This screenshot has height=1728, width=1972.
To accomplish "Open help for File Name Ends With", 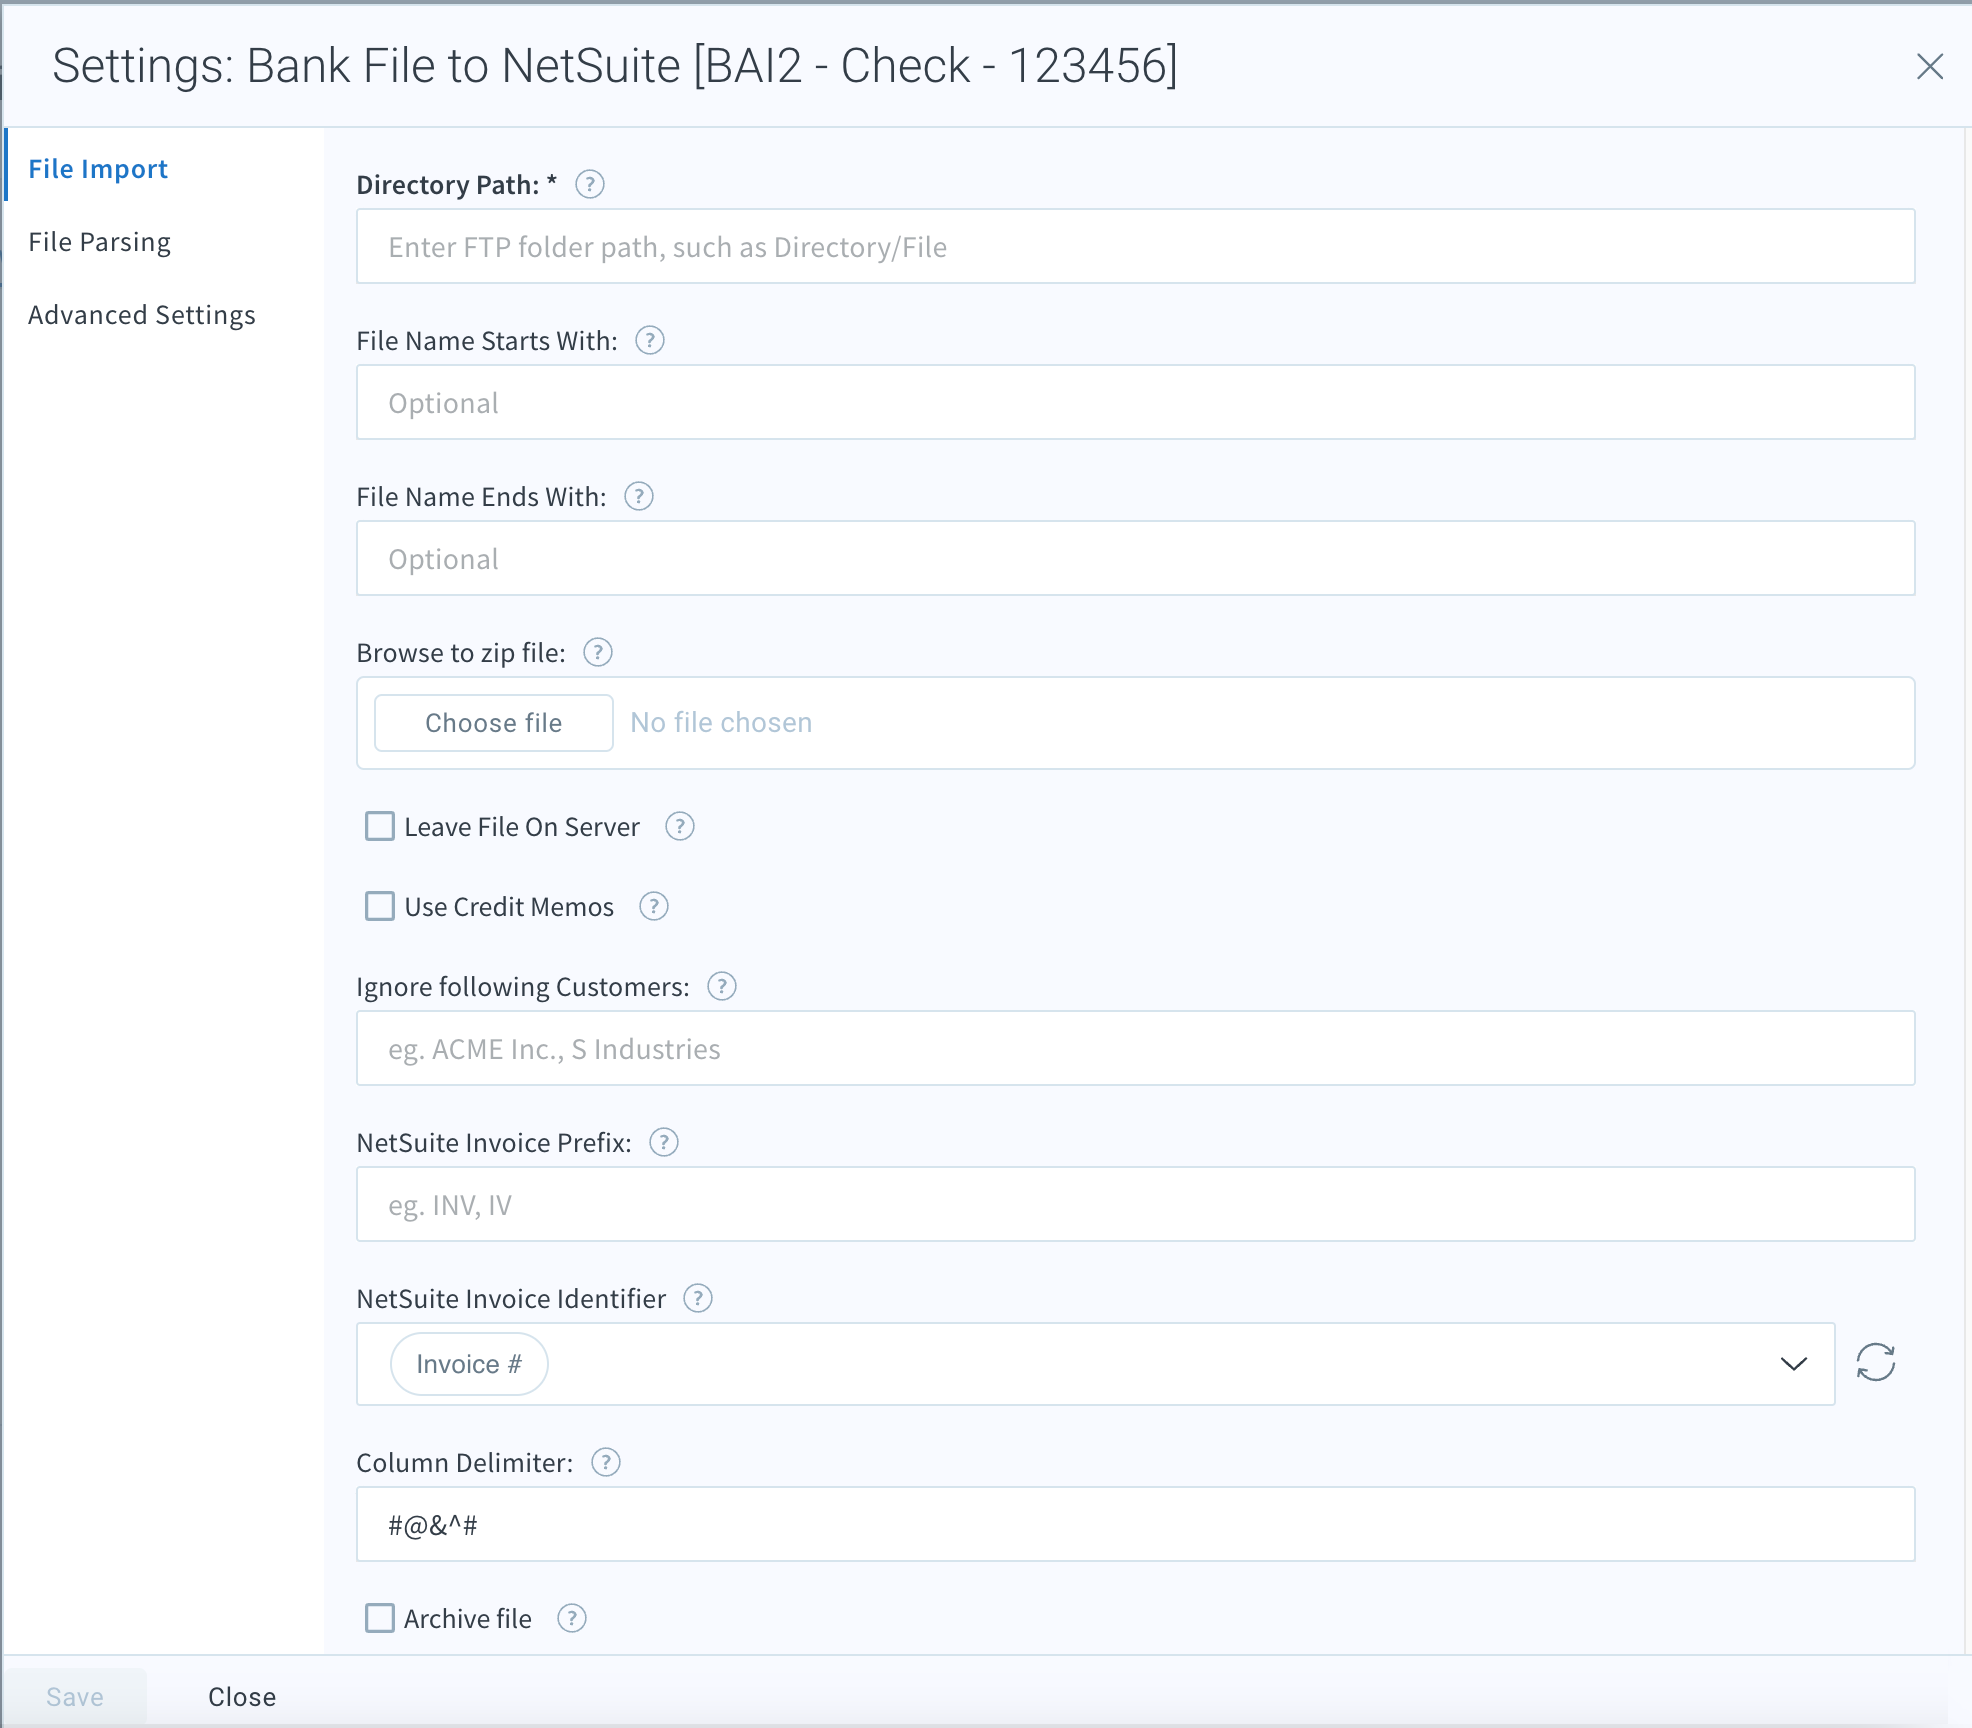I will pyautogui.click(x=638, y=496).
